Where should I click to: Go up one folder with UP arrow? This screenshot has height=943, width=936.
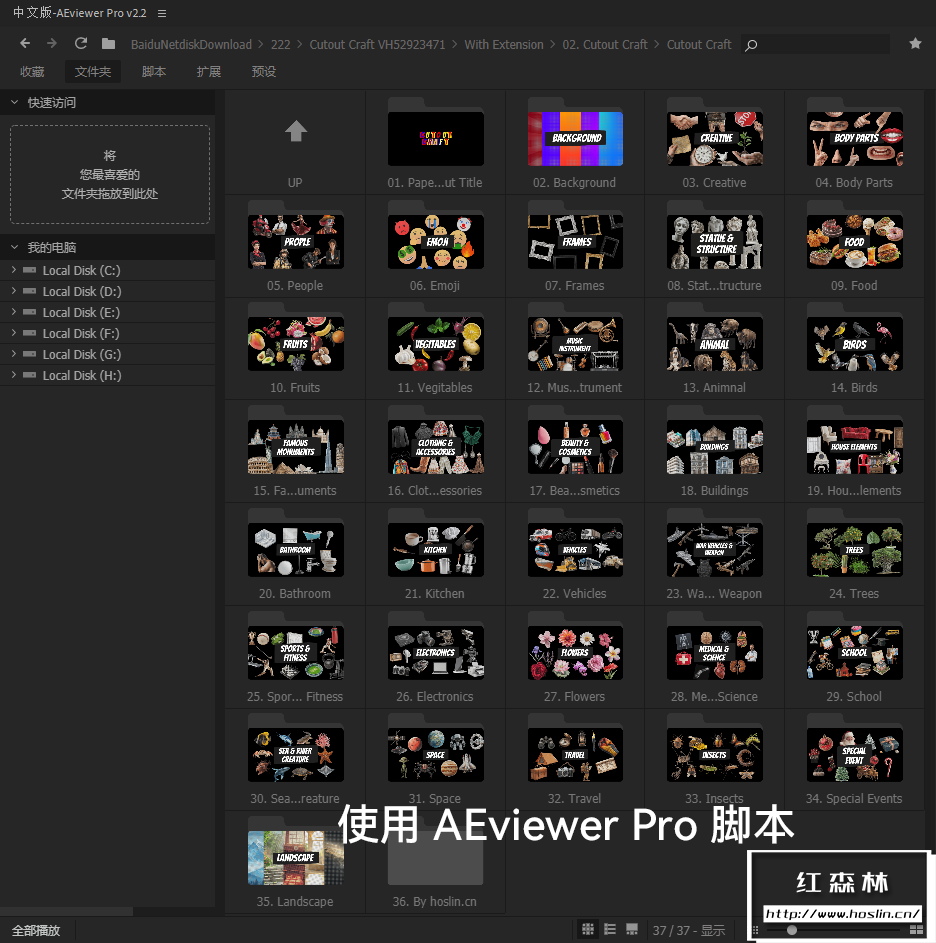click(295, 131)
